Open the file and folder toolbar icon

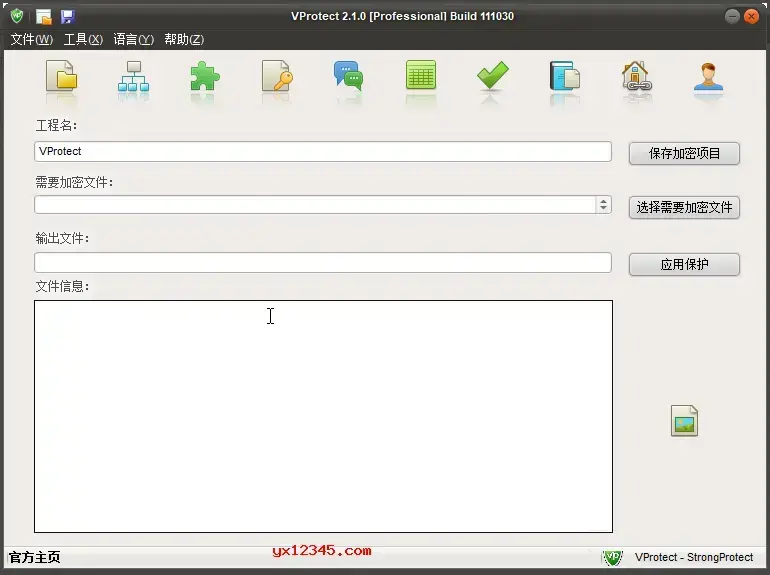pos(61,75)
